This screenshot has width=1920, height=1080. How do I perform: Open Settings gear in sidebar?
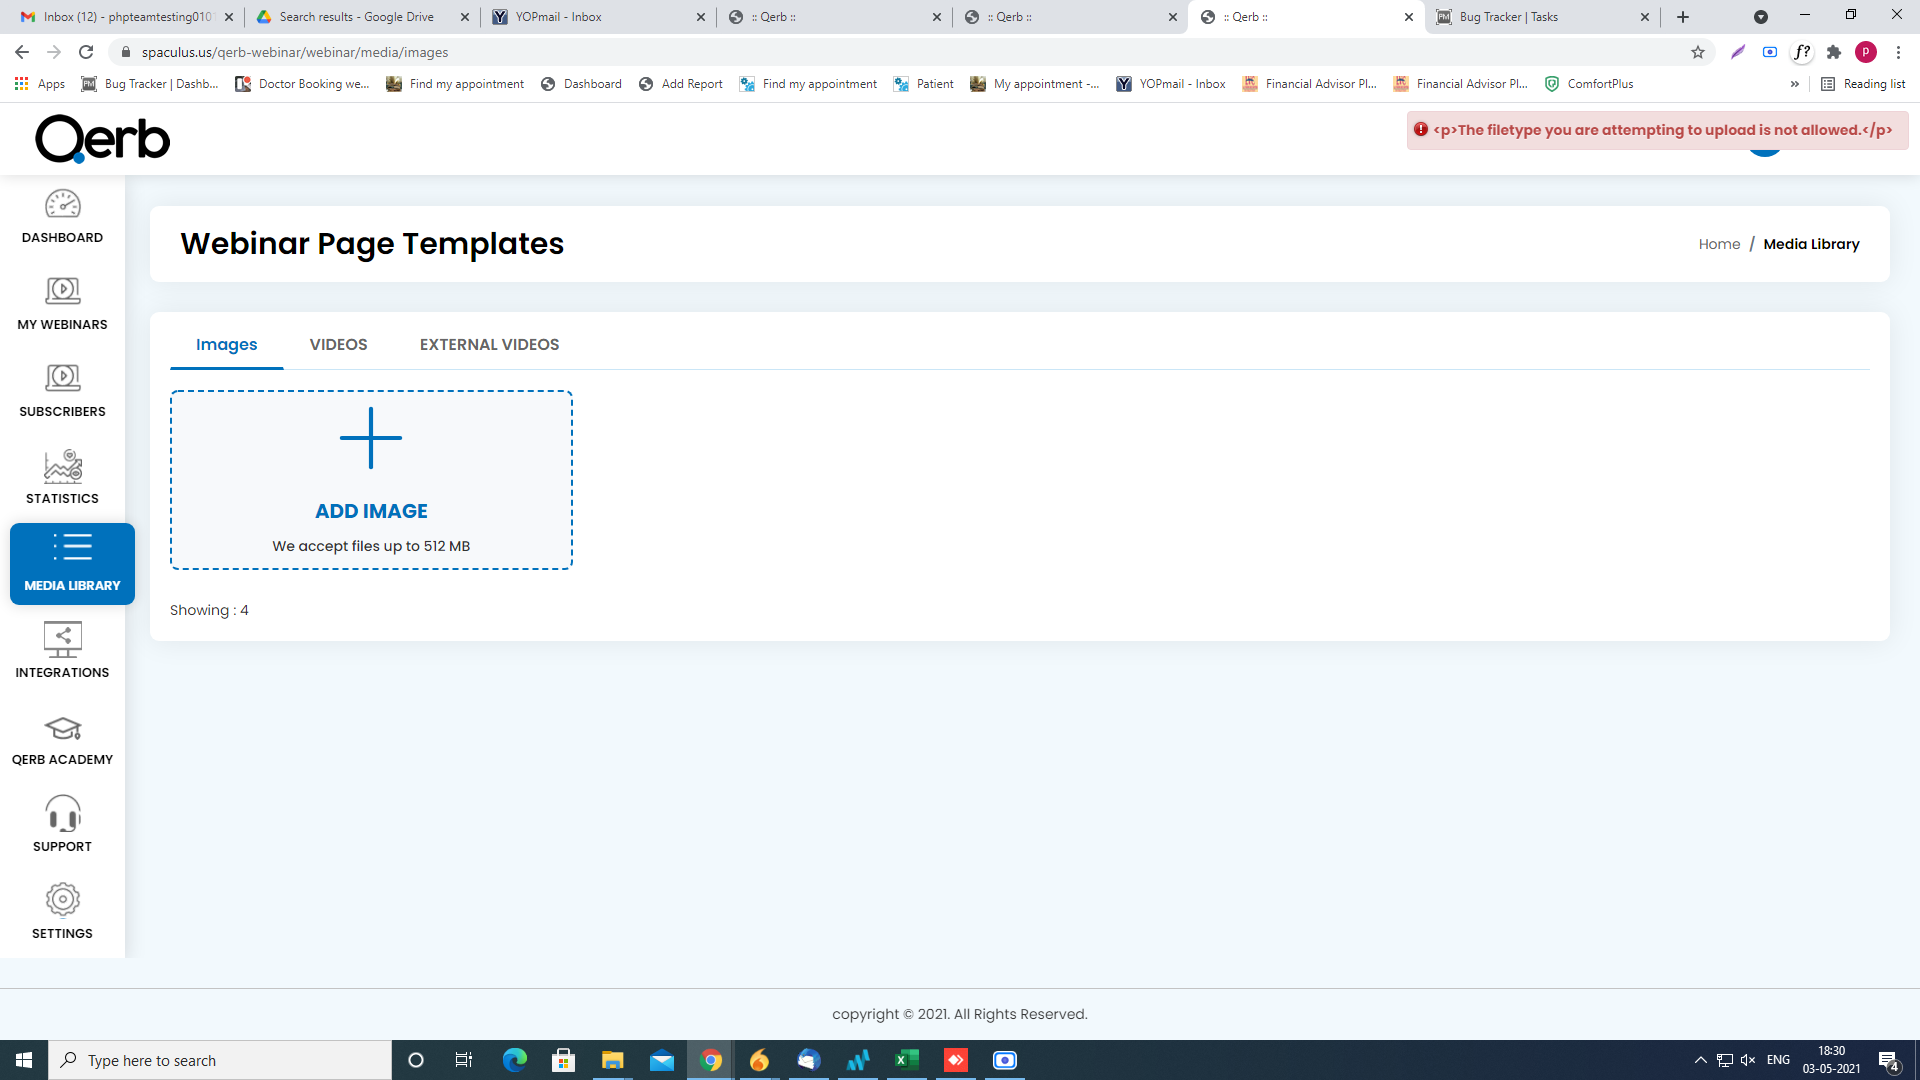tap(62, 900)
